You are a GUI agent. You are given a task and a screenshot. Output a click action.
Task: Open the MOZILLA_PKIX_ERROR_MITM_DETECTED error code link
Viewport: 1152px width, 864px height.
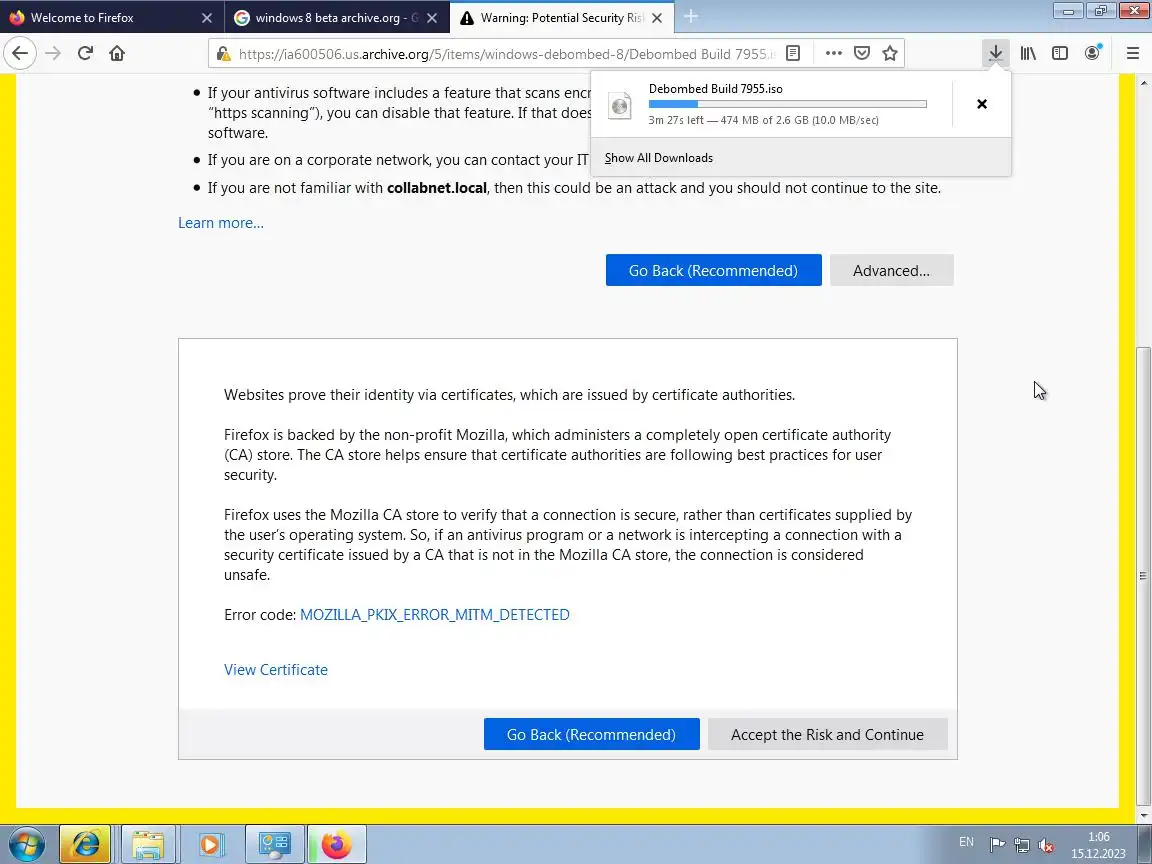tap(434, 614)
